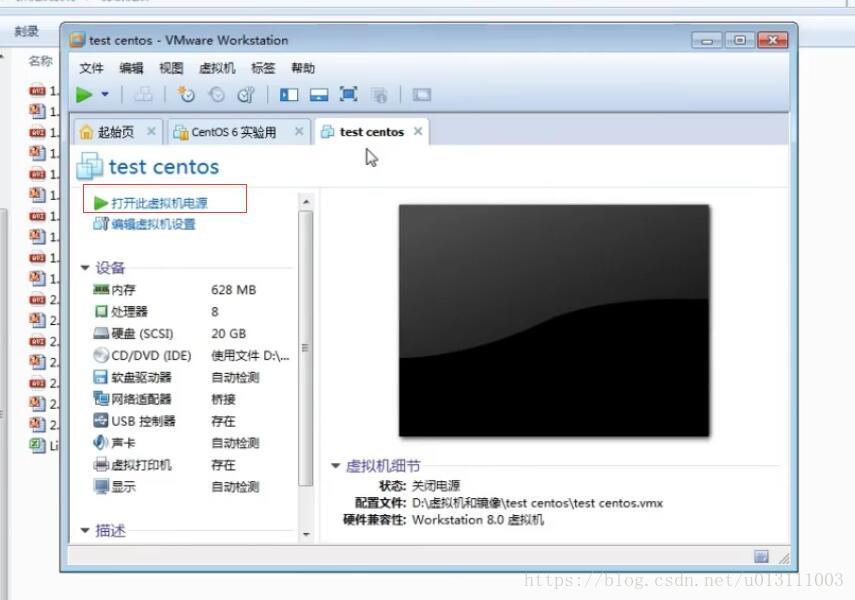Click the 628 MB memory value
The height and width of the screenshot is (600, 855).
click(x=233, y=290)
